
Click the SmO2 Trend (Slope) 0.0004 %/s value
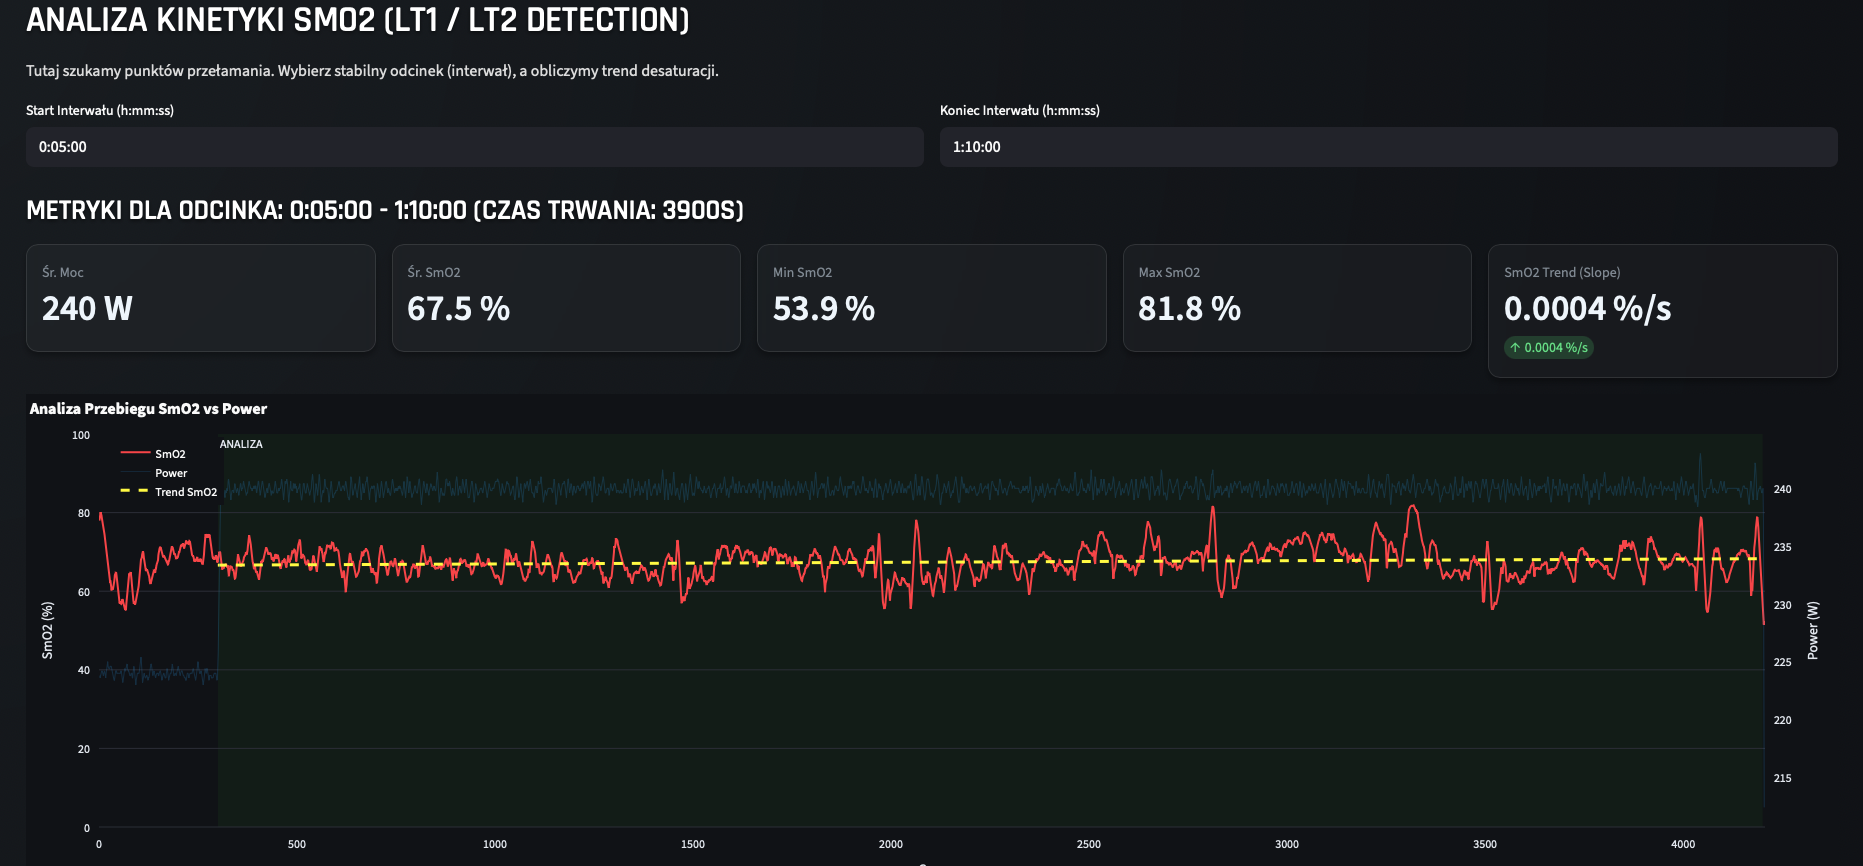tap(1587, 309)
